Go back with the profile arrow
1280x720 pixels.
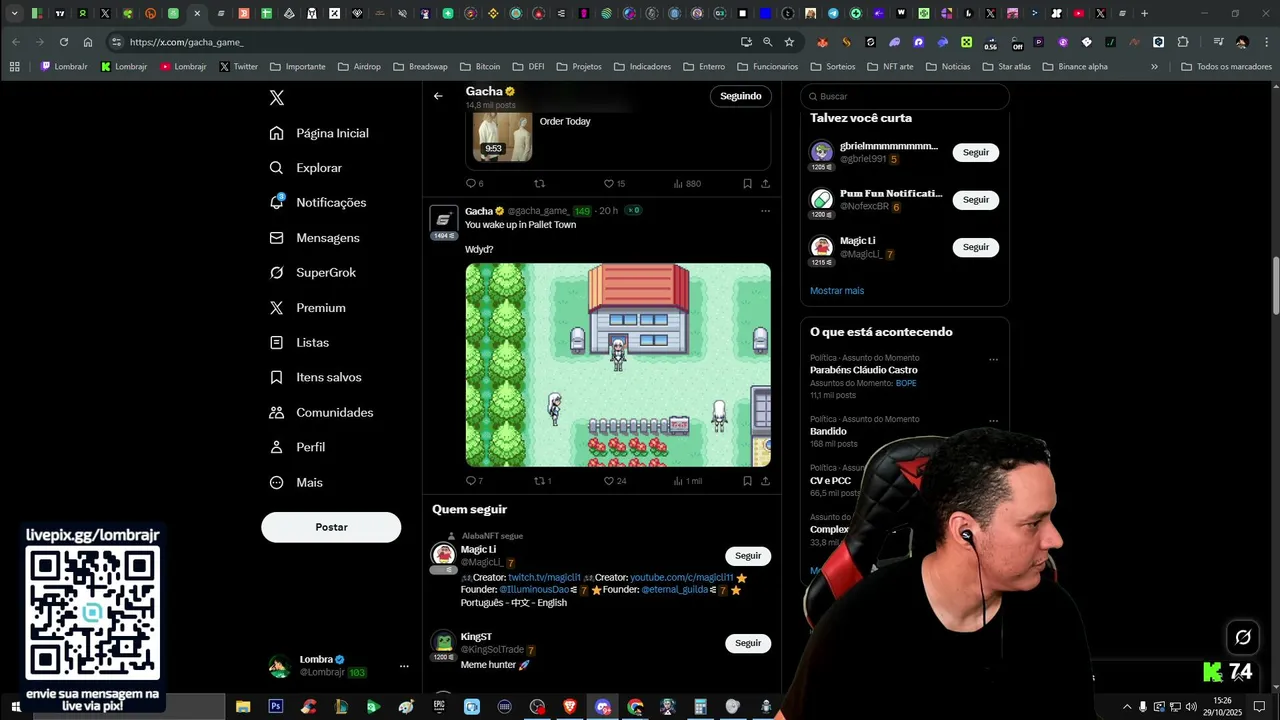[x=438, y=96]
